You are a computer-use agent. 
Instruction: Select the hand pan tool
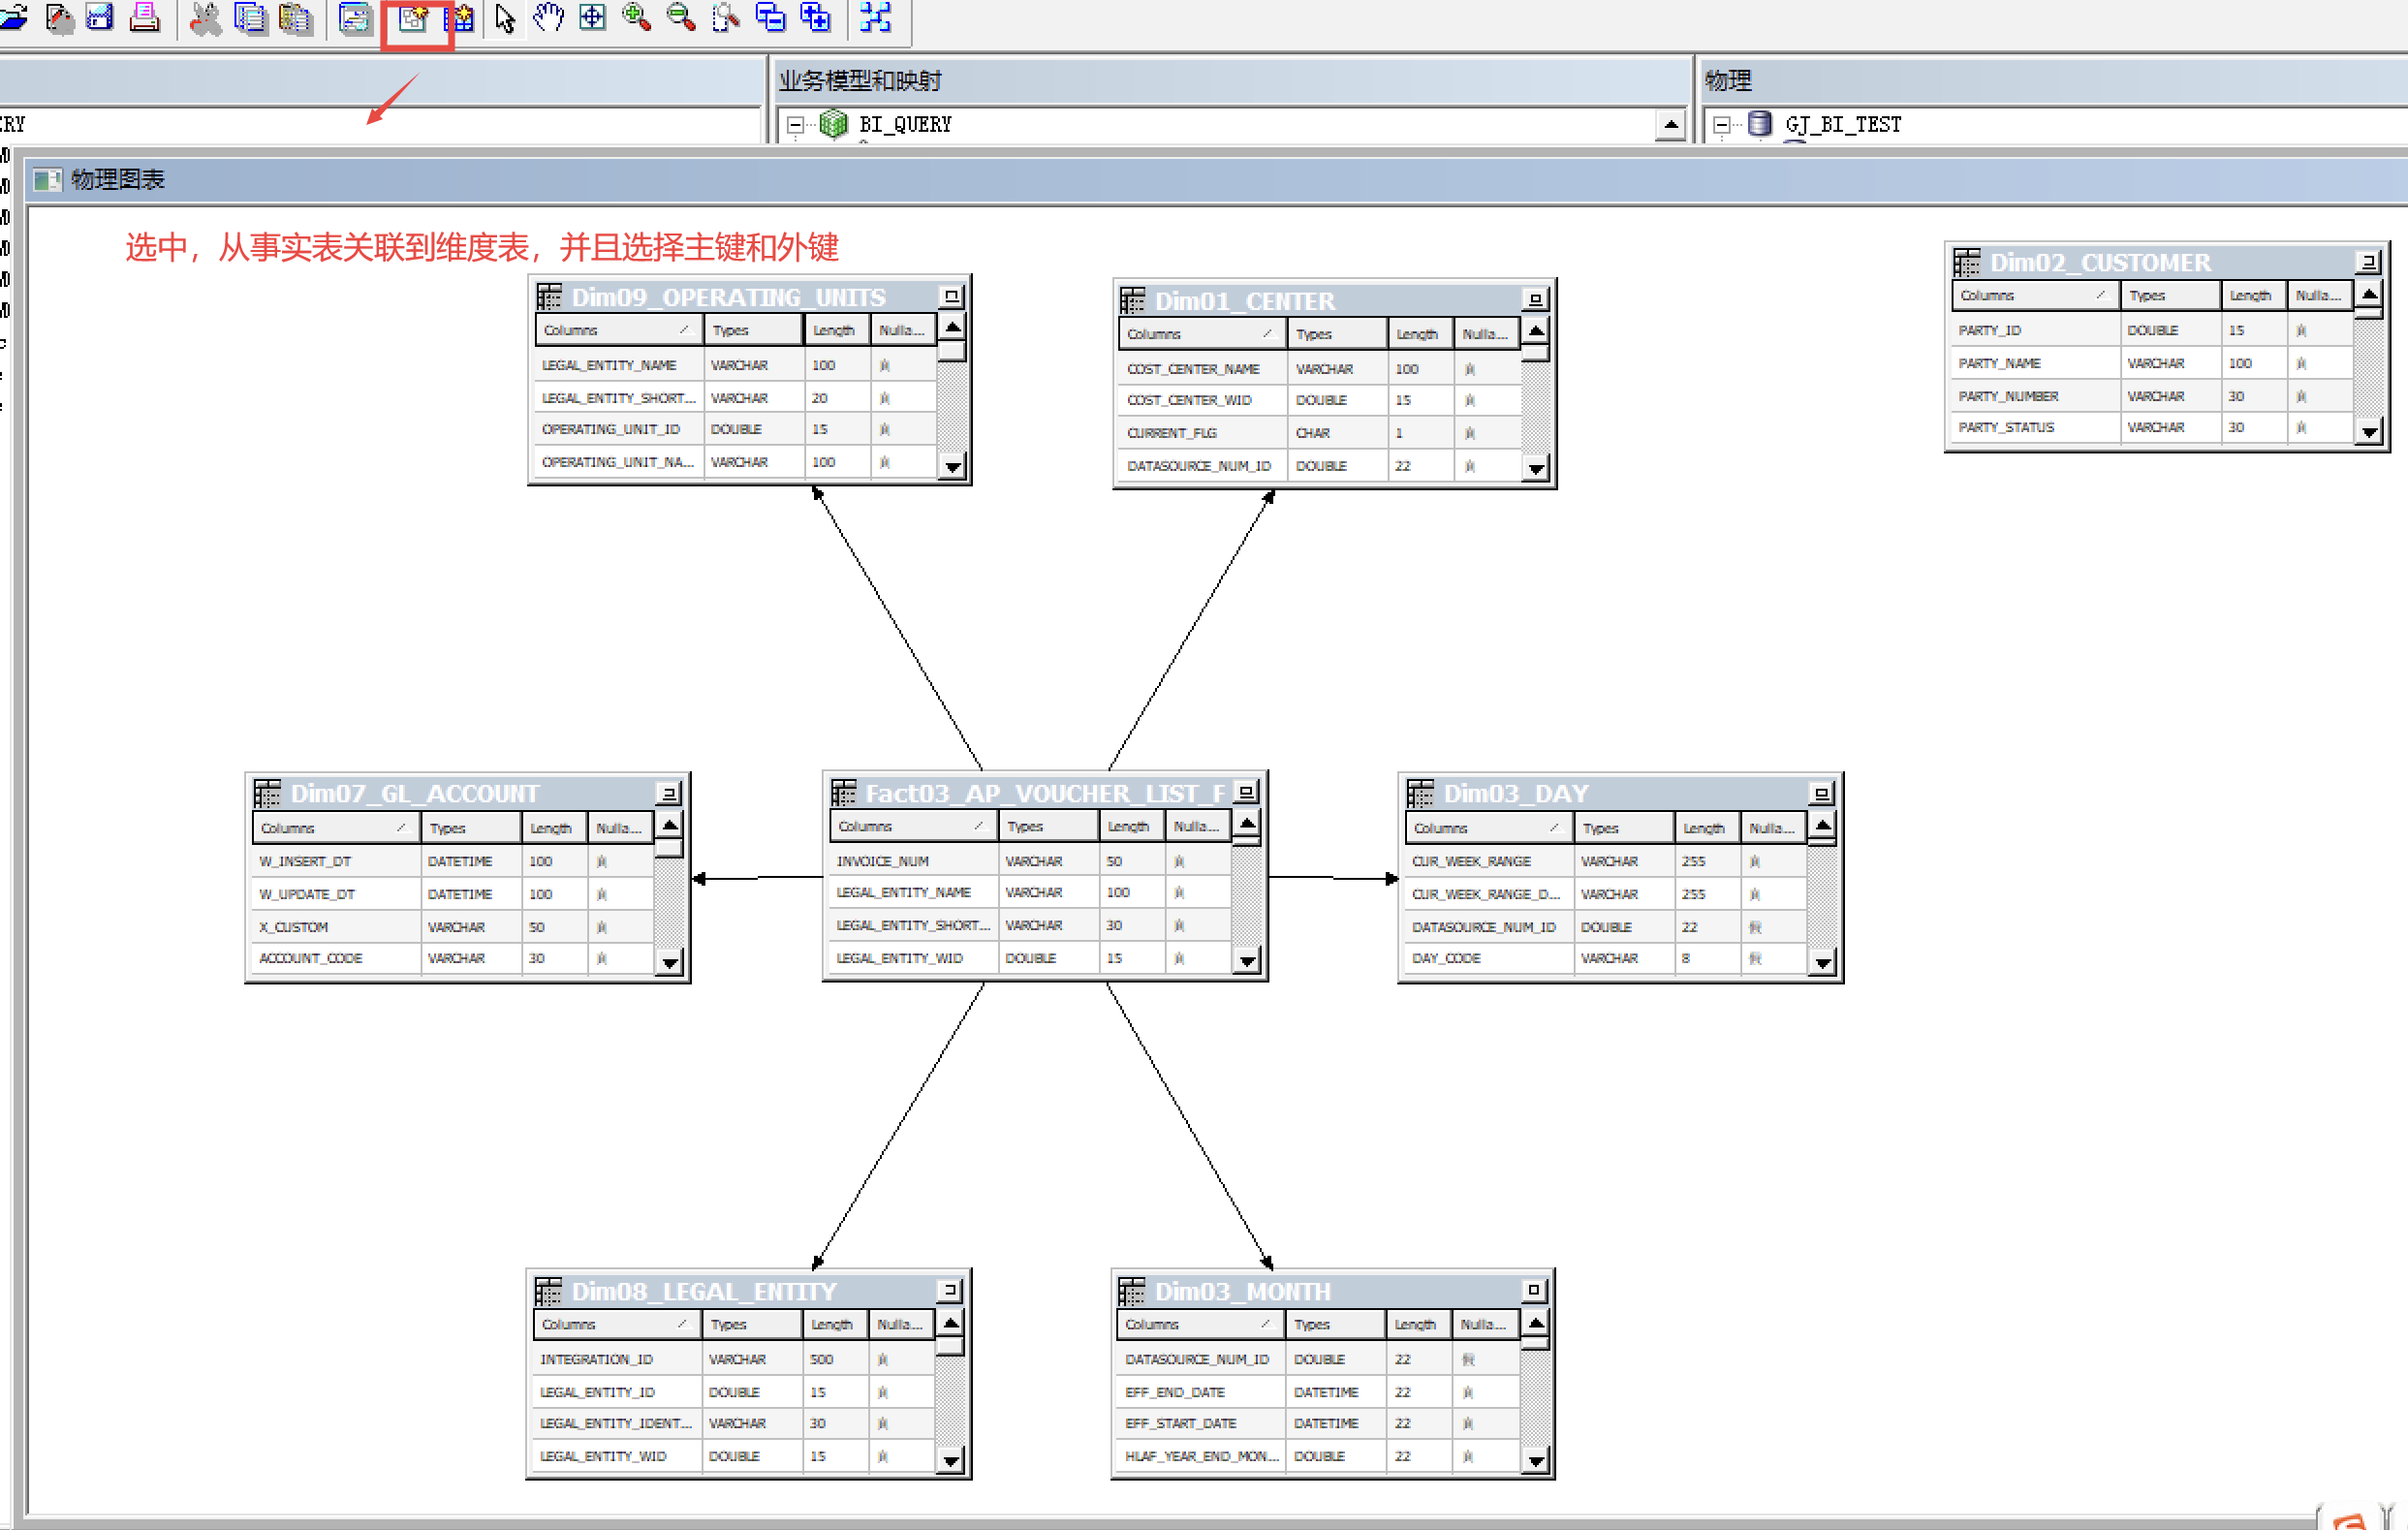click(x=548, y=18)
